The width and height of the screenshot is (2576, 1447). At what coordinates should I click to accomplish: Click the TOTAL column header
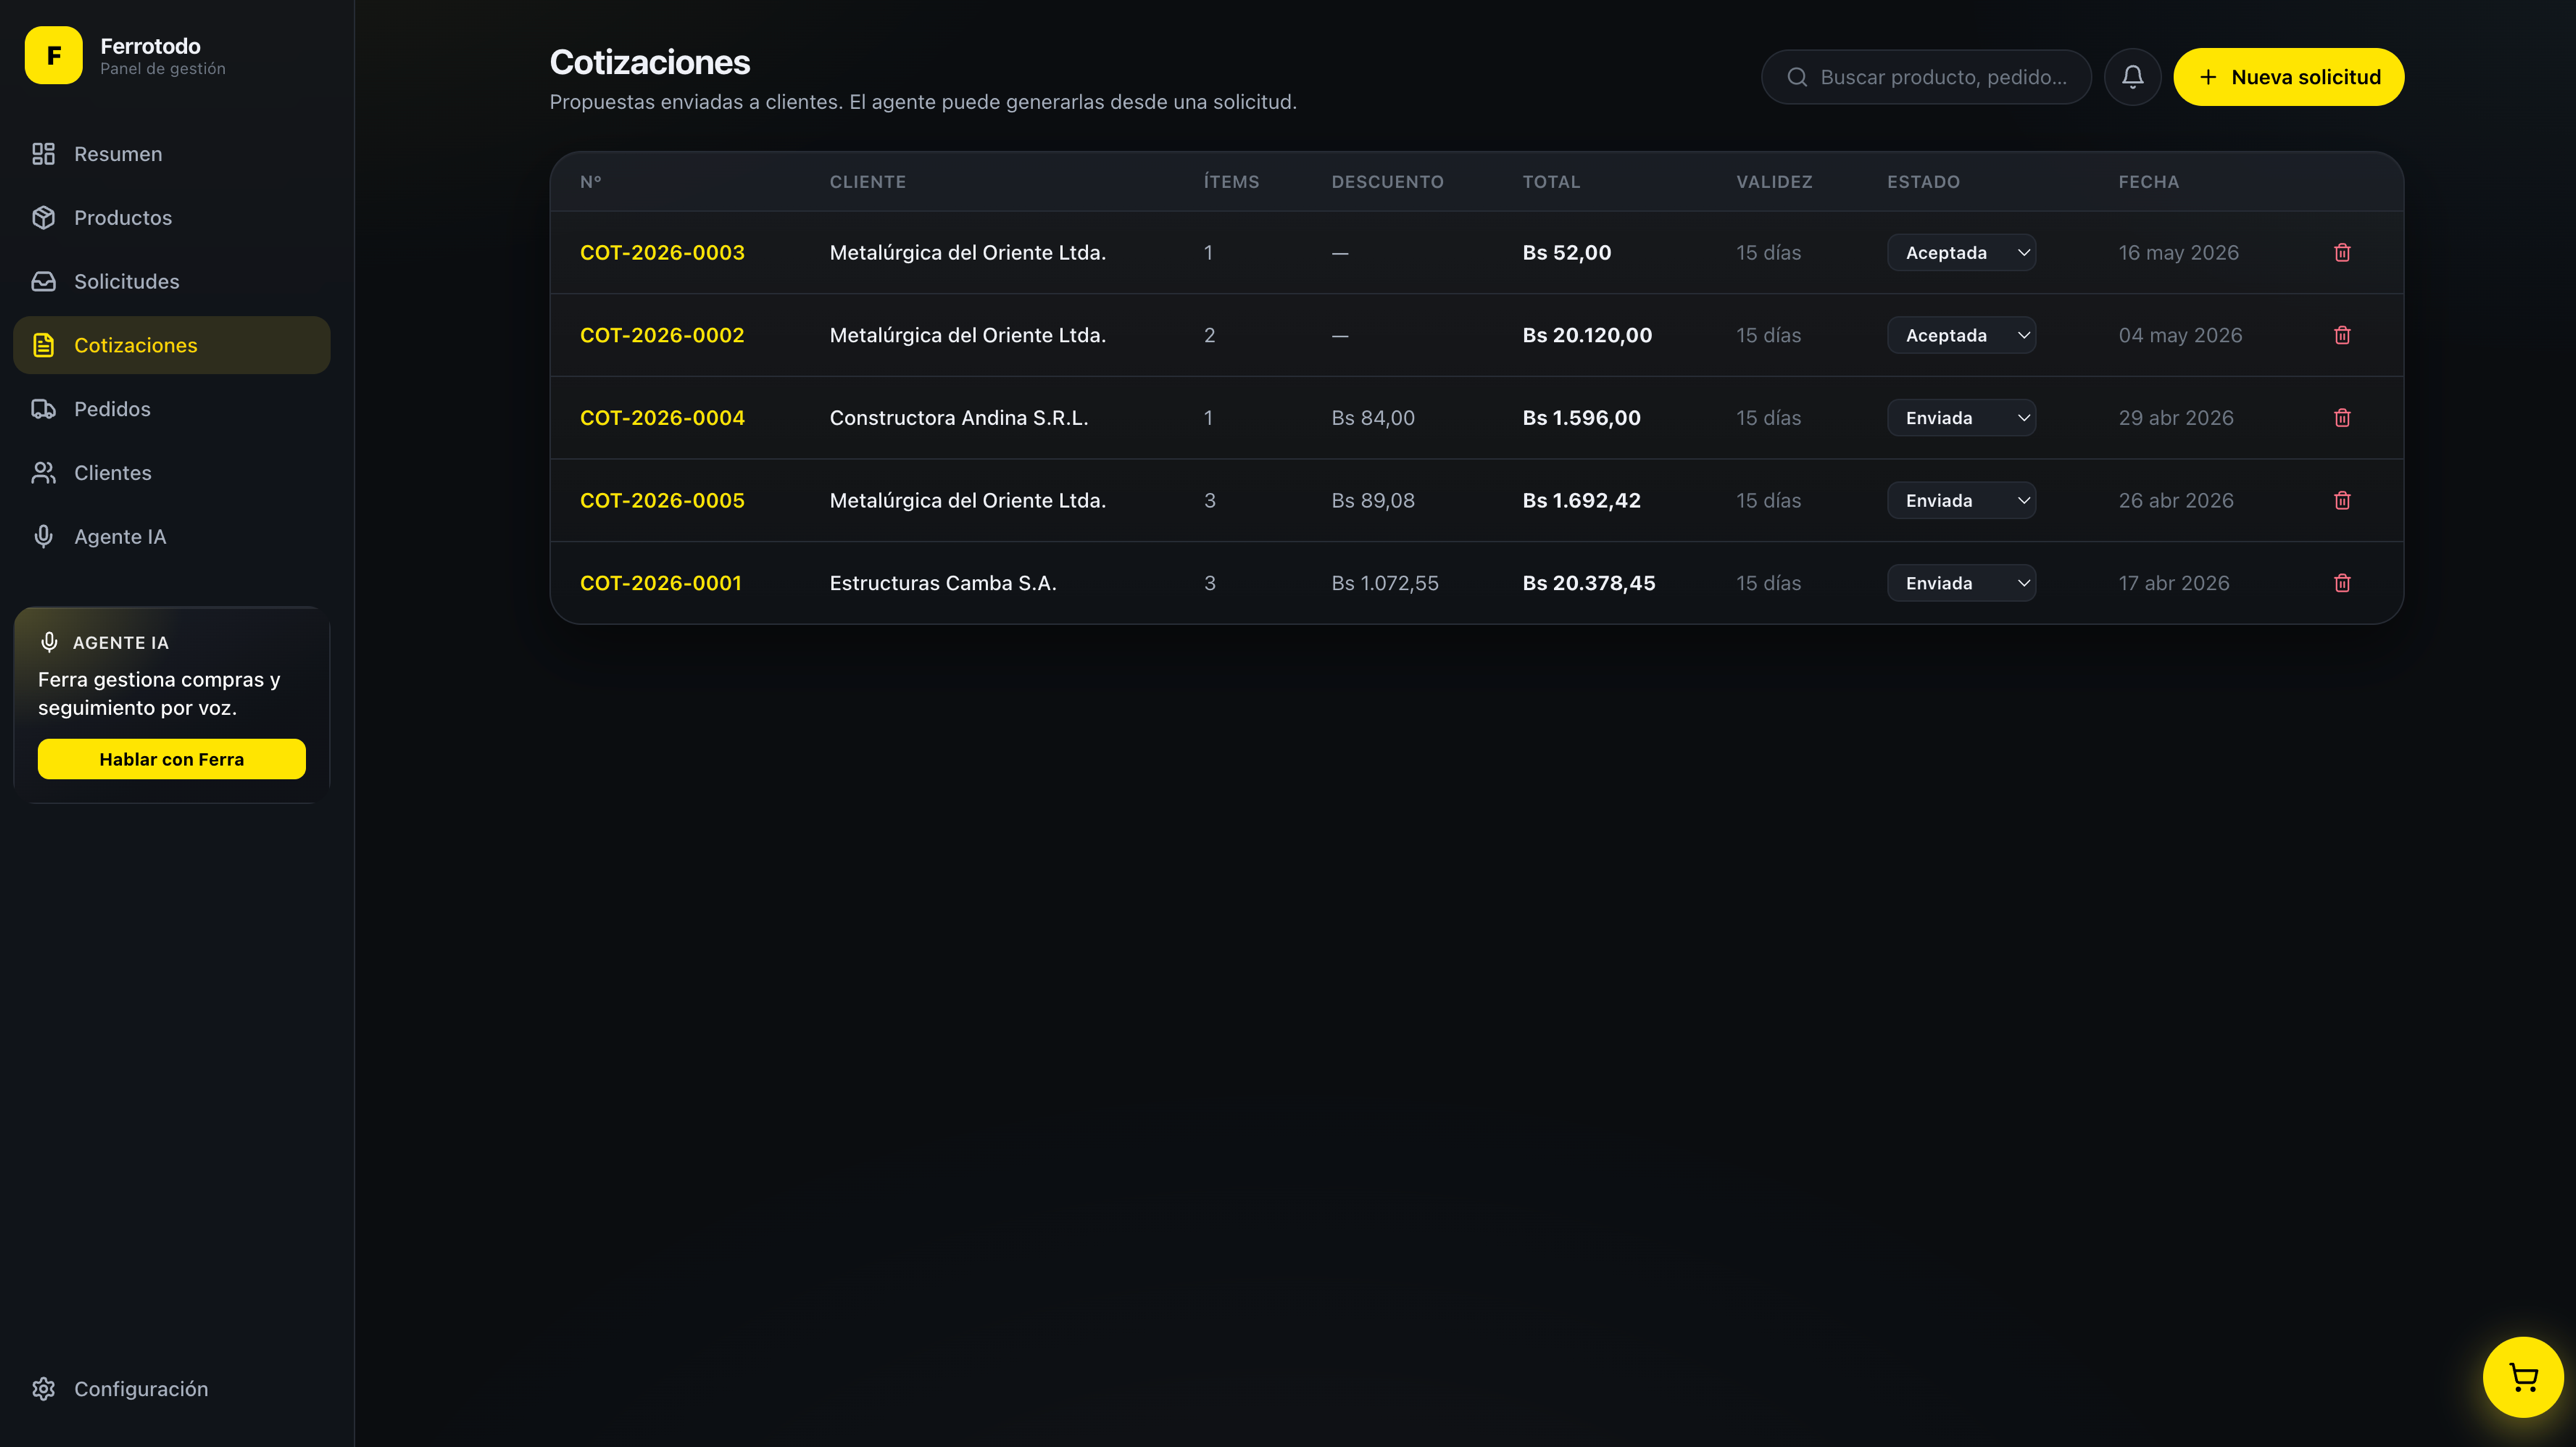(x=1551, y=182)
